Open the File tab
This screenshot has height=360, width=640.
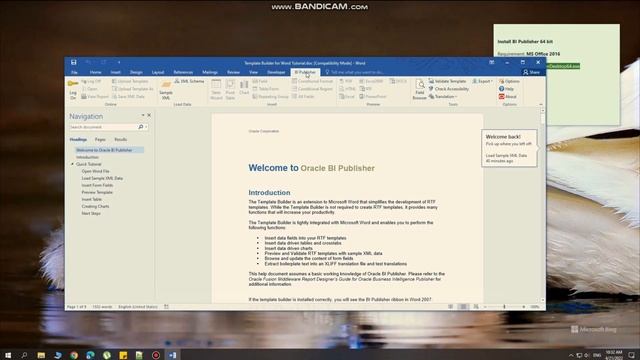[74, 72]
